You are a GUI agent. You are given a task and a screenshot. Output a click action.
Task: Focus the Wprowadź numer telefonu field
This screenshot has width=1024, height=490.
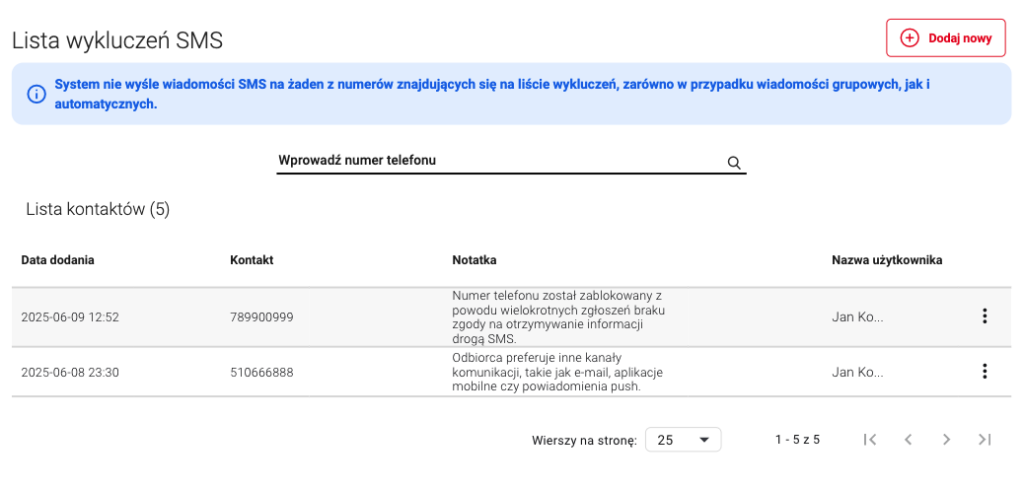(511, 161)
